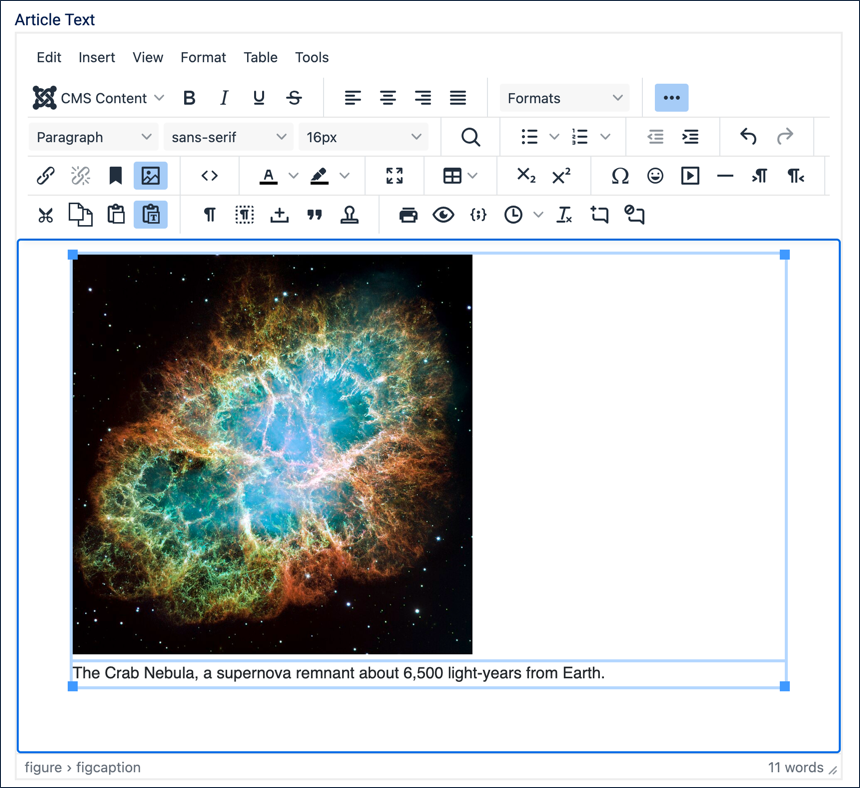The image size is (860, 788).
Task: Increase indent
Action: click(690, 137)
